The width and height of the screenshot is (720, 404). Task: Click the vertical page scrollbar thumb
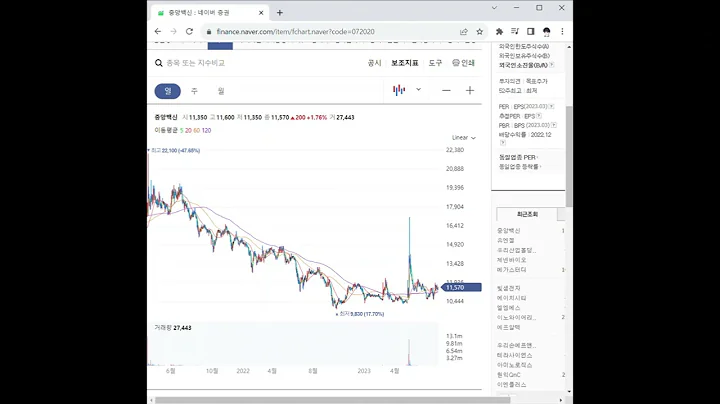tap(569, 156)
